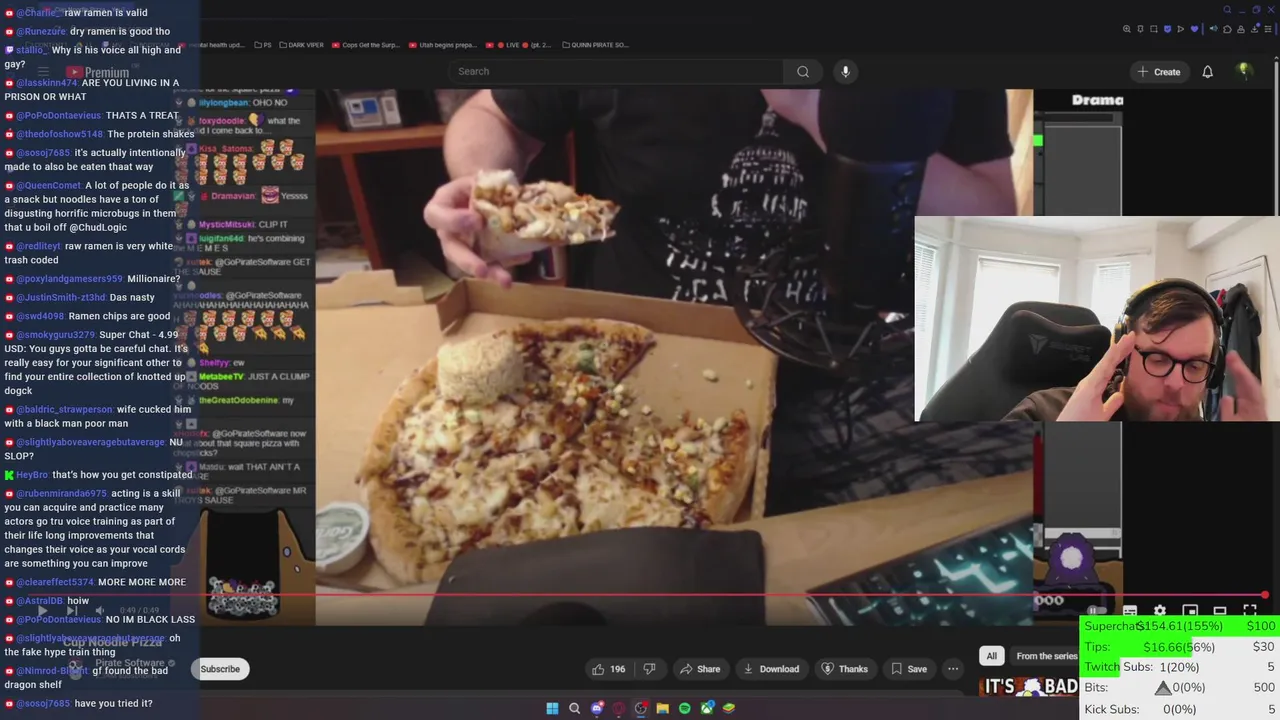1280x720 pixels.
Task: Play the YouTube video
Action: tap(42, 610)
